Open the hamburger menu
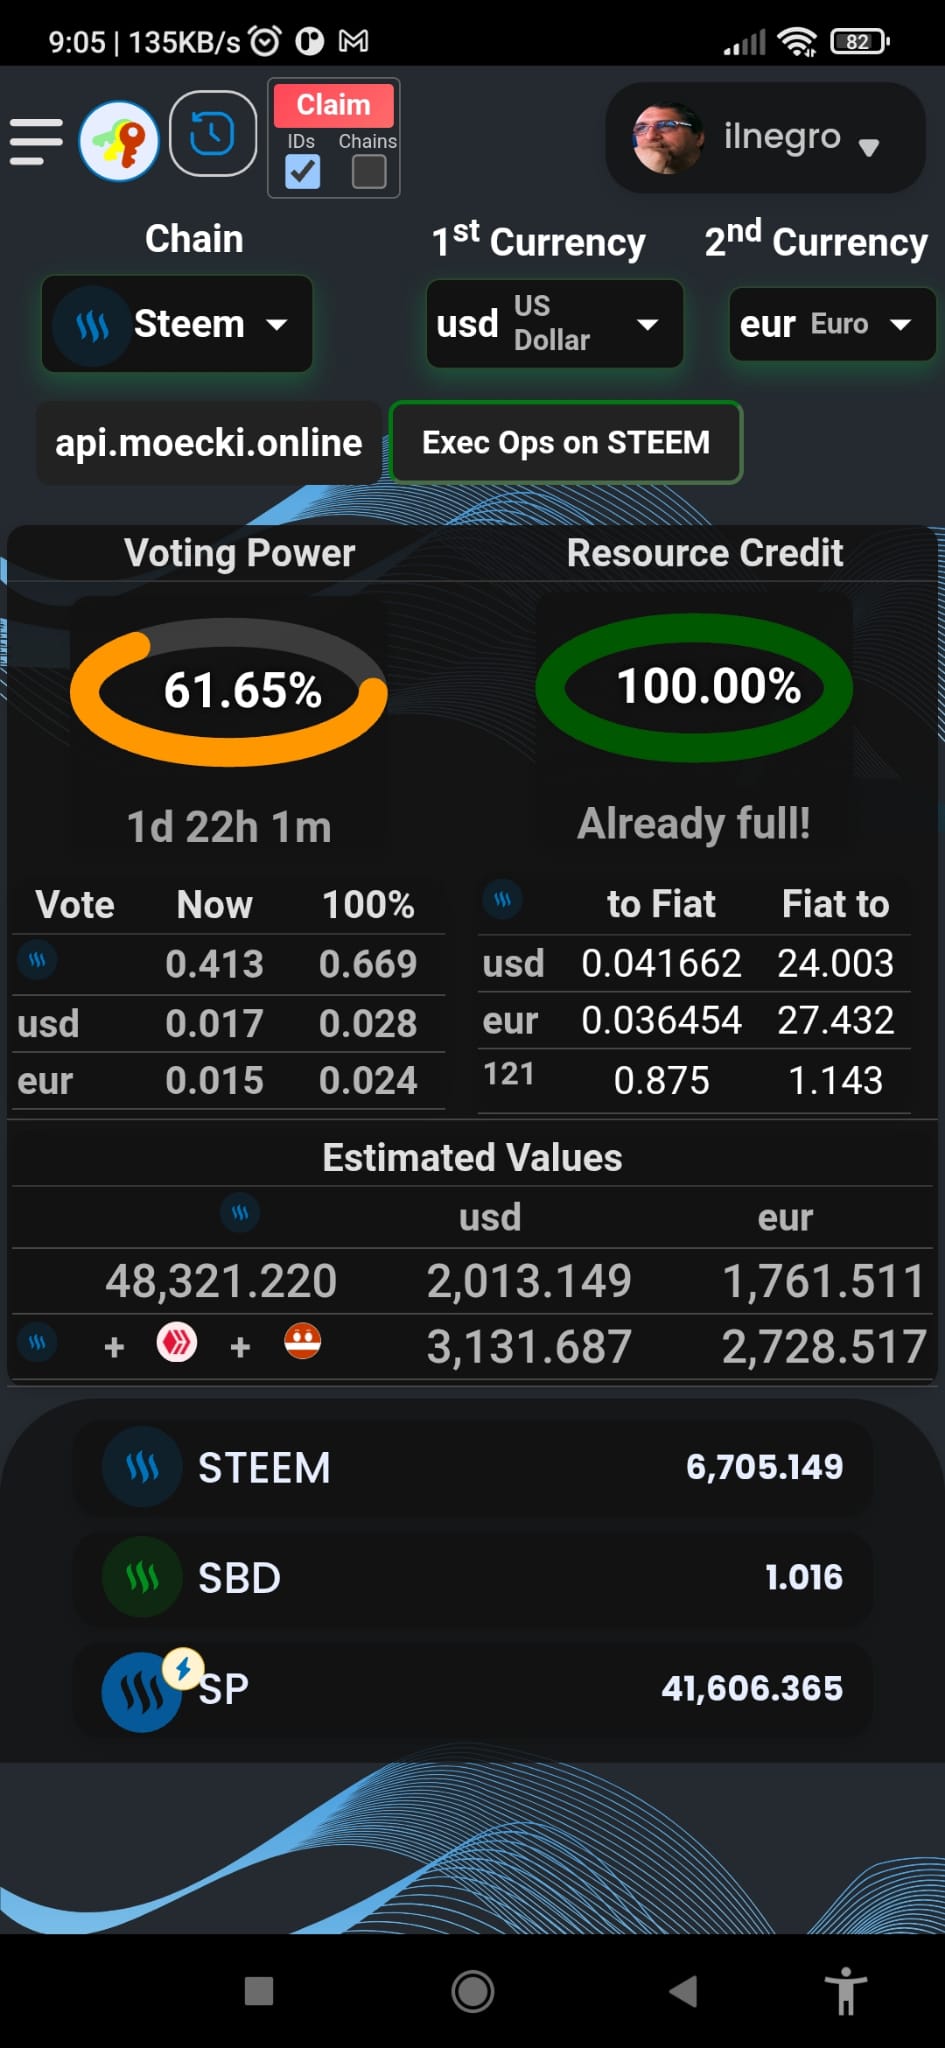The width and height of the screenshot is (945, 2048). tap(36, 141)
